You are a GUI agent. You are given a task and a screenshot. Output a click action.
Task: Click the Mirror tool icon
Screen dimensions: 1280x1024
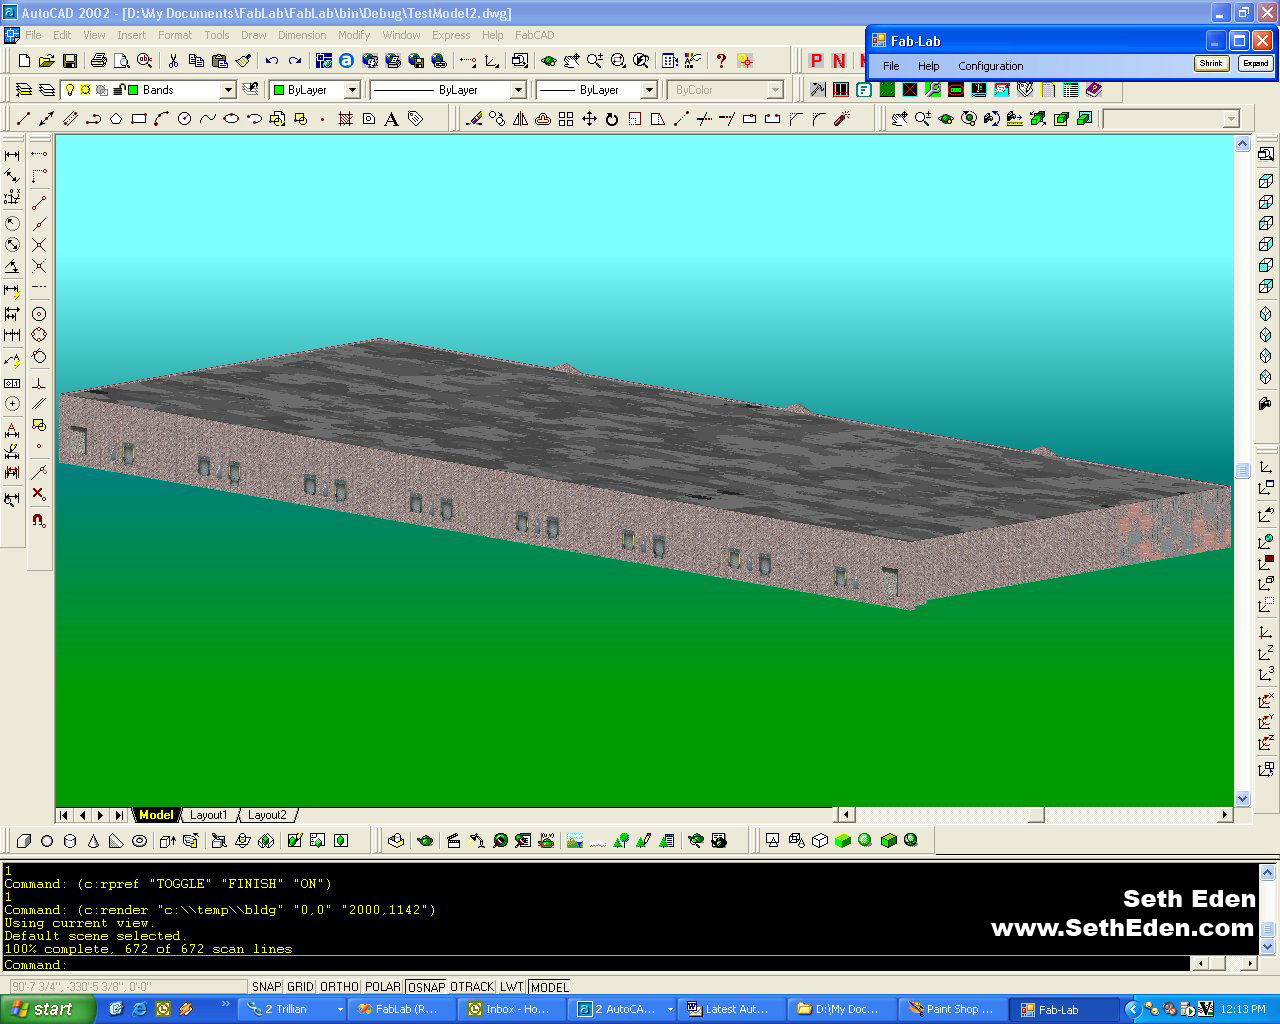click(520, 119)
